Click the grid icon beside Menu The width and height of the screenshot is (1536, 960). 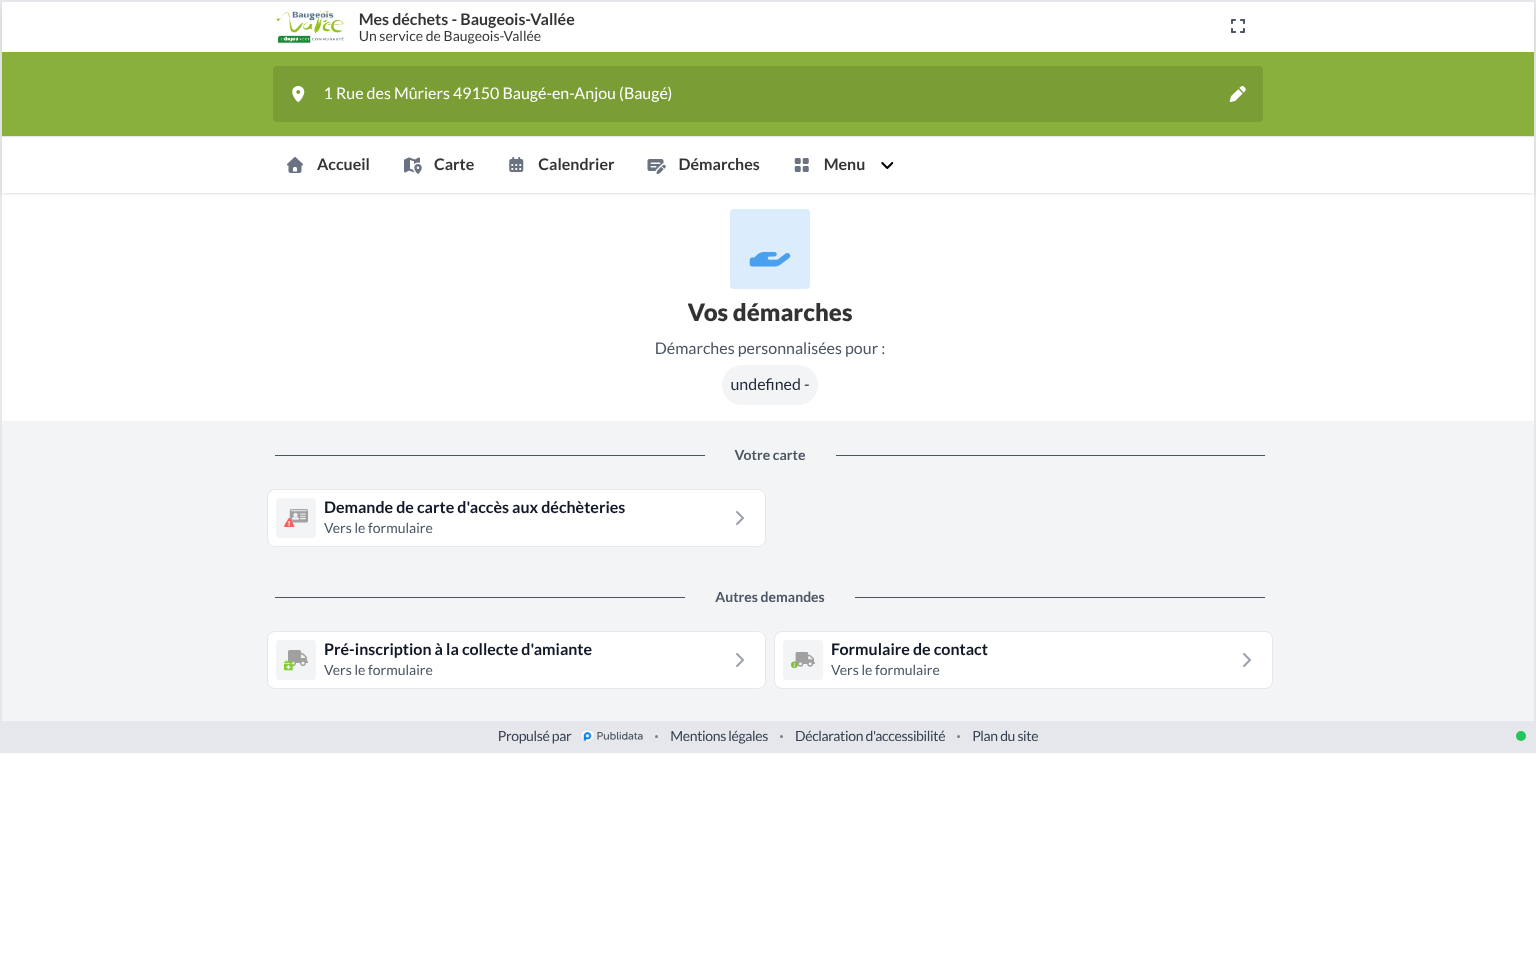pos(802,165)
